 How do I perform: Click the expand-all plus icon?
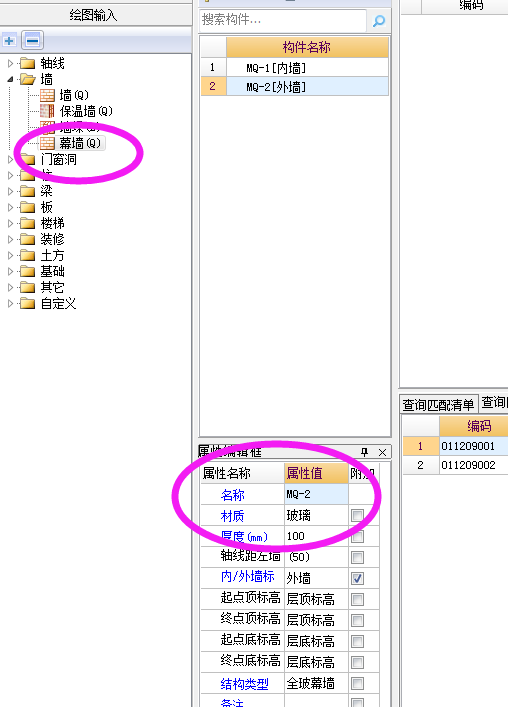(x=9, y=41)
